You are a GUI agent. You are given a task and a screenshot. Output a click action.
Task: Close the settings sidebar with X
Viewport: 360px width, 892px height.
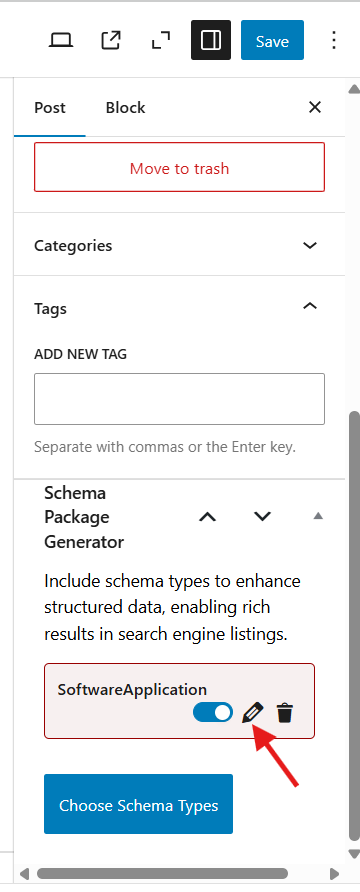(x=315, y=107)
